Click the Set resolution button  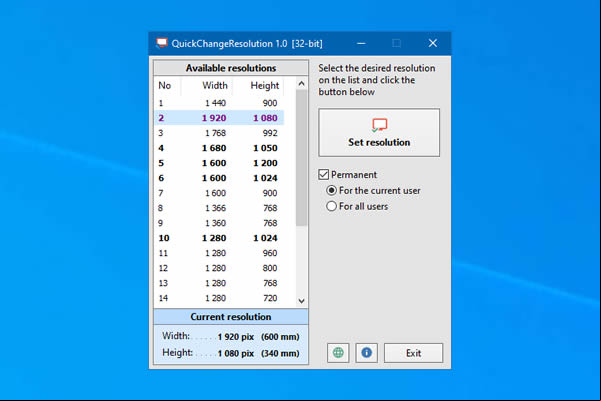(379, 133)
